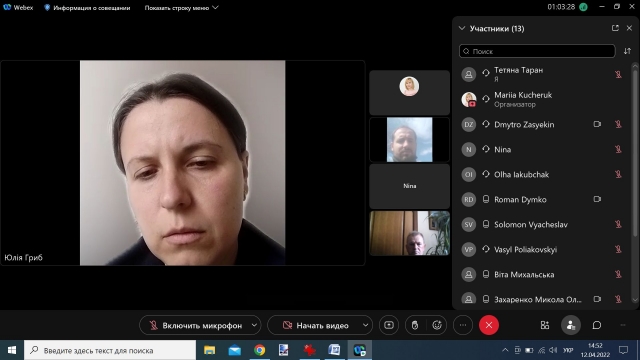Open Показать строку меню dropdown
Viewport: 640px width, 360px height.
point(182,7)
